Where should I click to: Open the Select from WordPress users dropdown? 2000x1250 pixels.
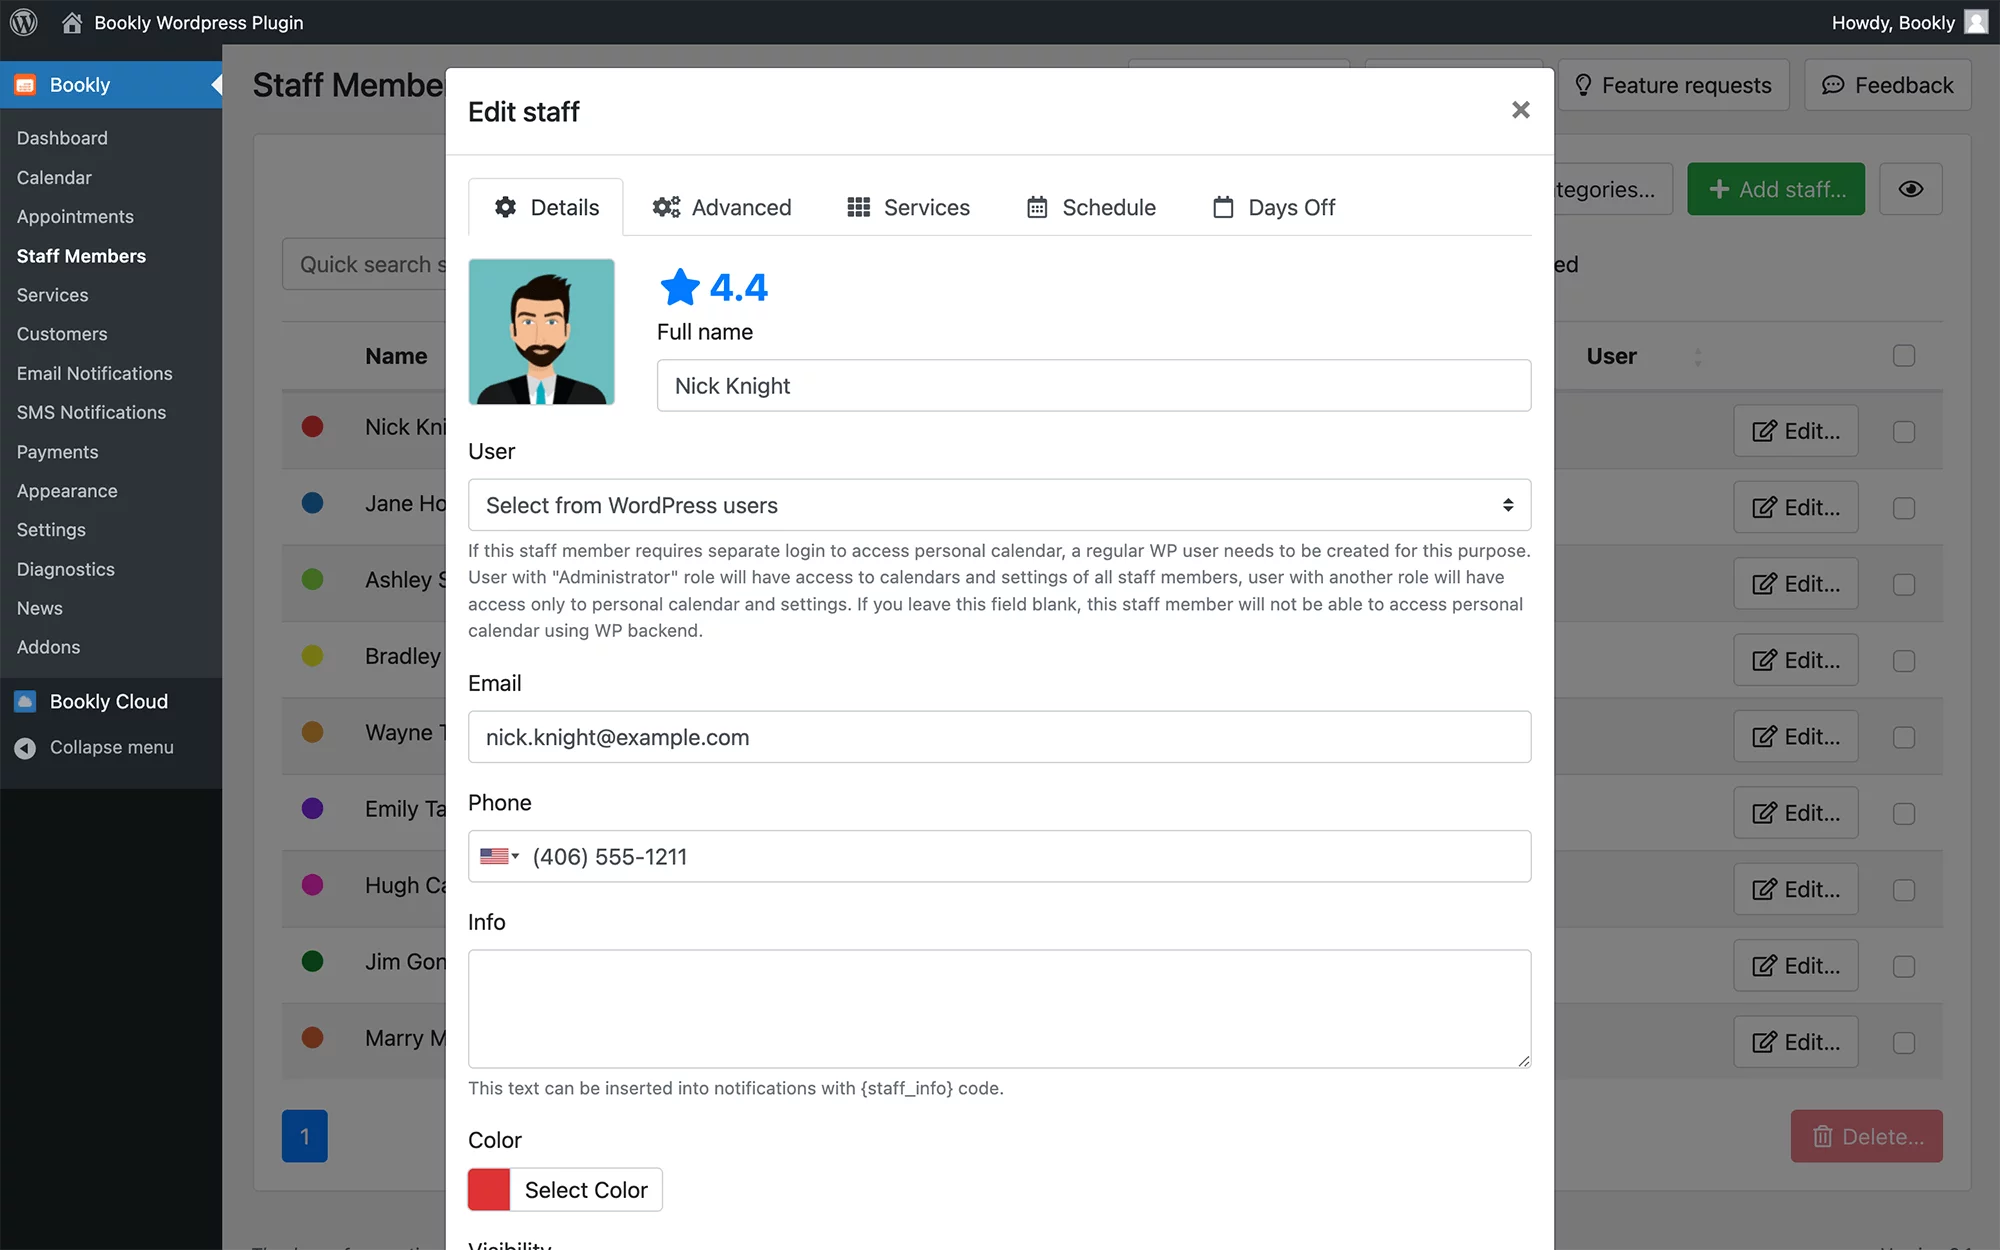coord(999,505)
